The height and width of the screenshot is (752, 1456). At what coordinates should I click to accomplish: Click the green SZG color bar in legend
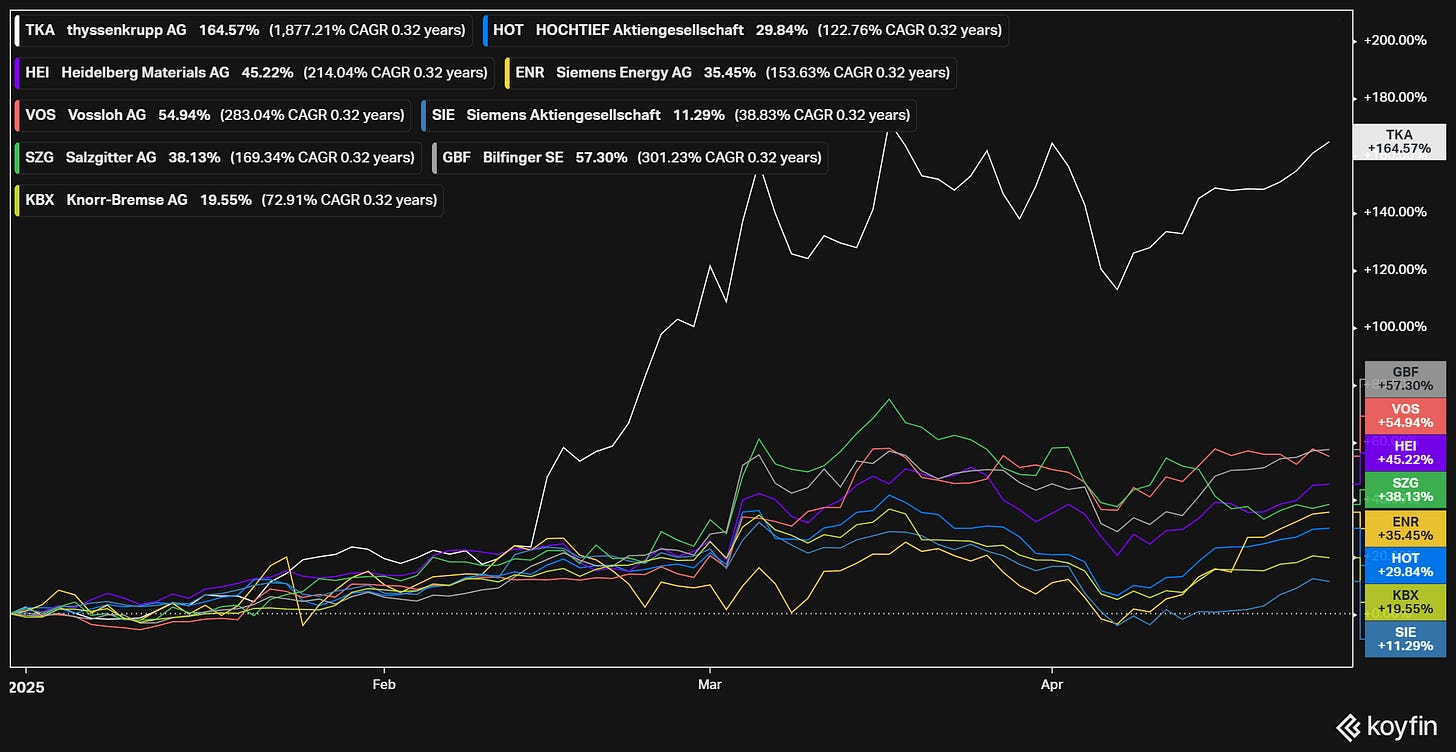coord(19,157)
